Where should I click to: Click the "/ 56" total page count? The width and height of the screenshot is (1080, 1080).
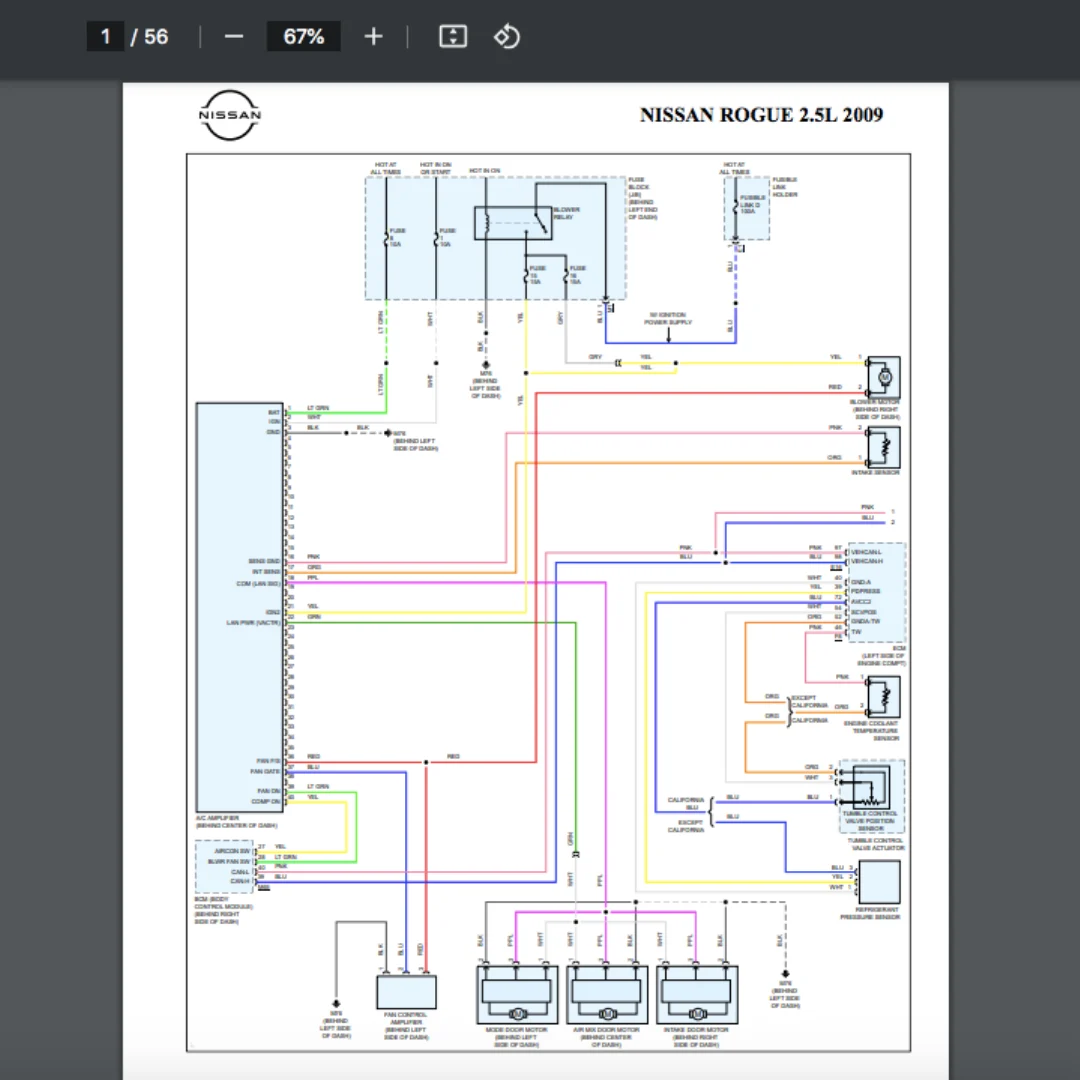point(149,37)
